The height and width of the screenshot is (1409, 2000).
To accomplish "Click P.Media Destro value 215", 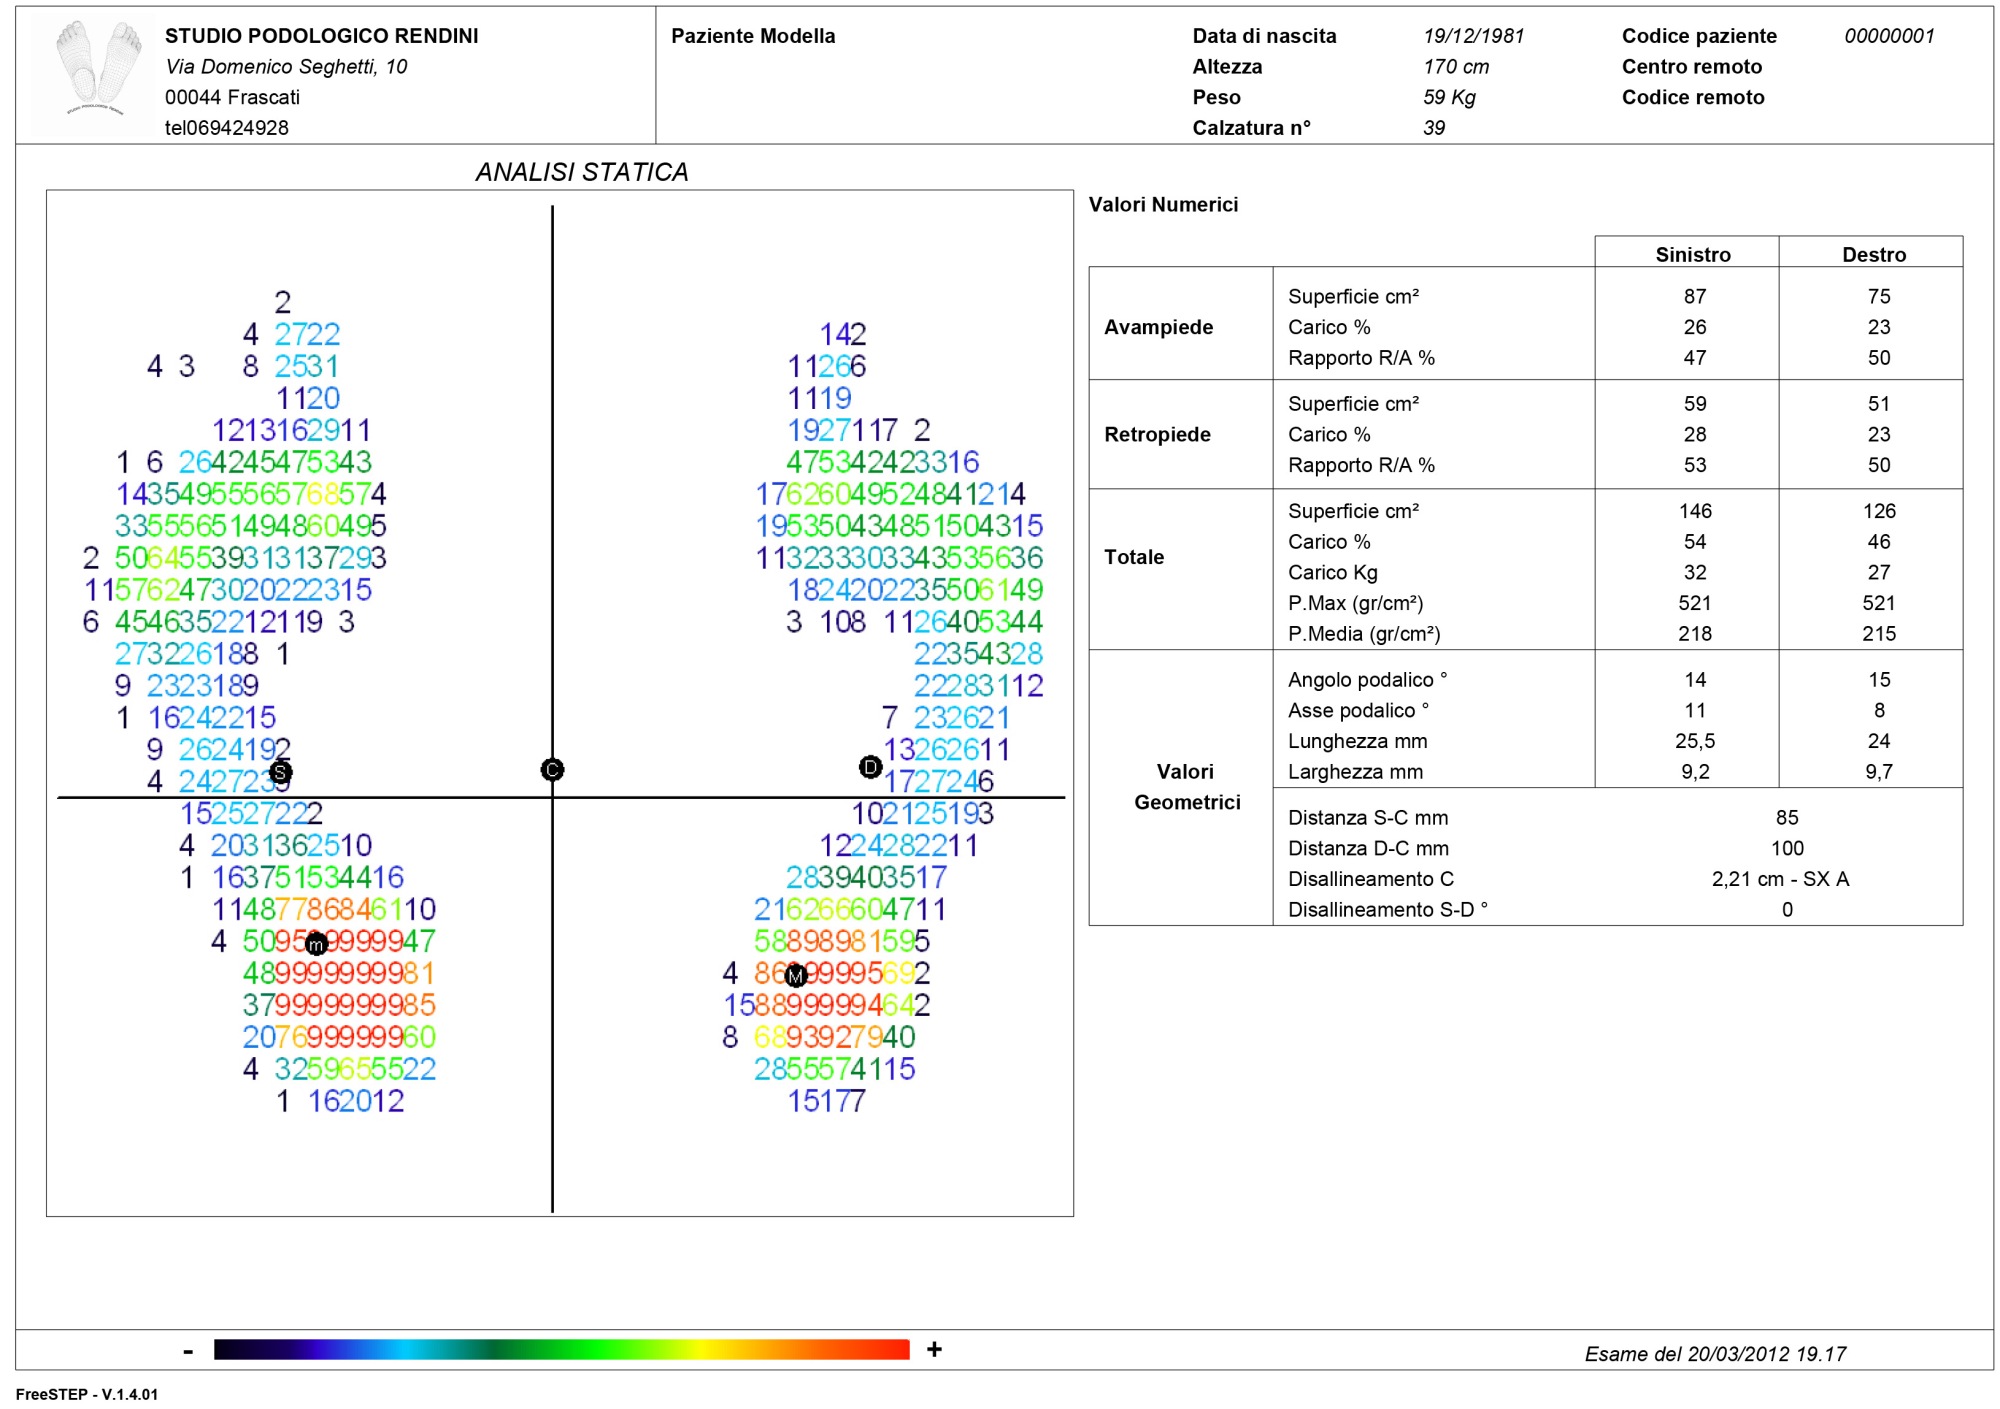I will pyautogui.click(x=1879, y=633).
